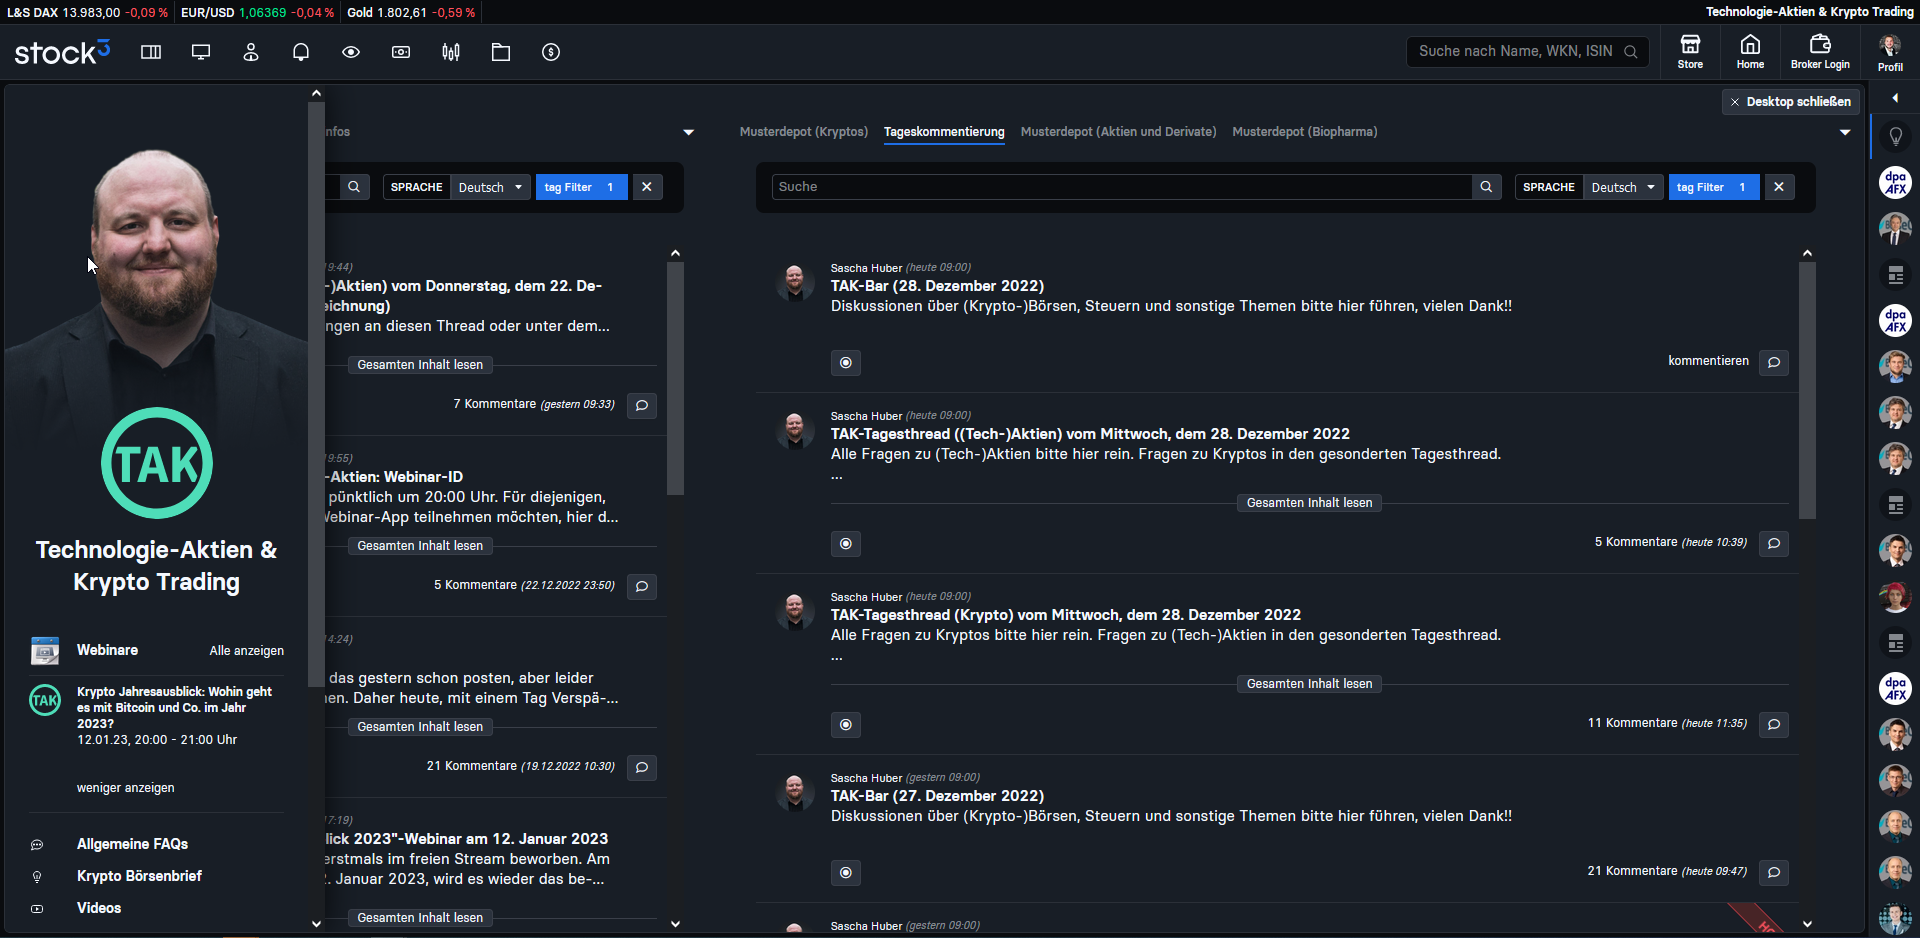Toggle watch button under TAK-Tagesthread (Krypto) post
The height and width of the screenshot is (938, 1920).
pos(846,725)
